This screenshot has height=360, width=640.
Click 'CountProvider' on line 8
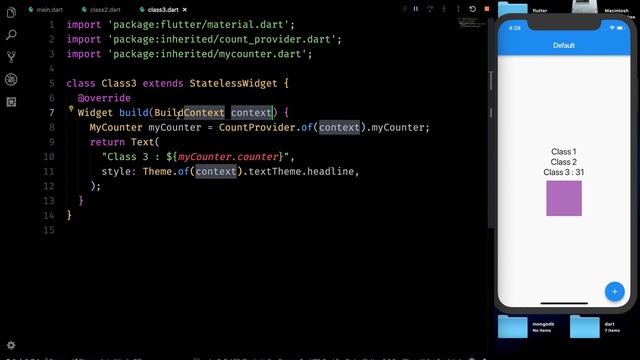coord(256,128)
